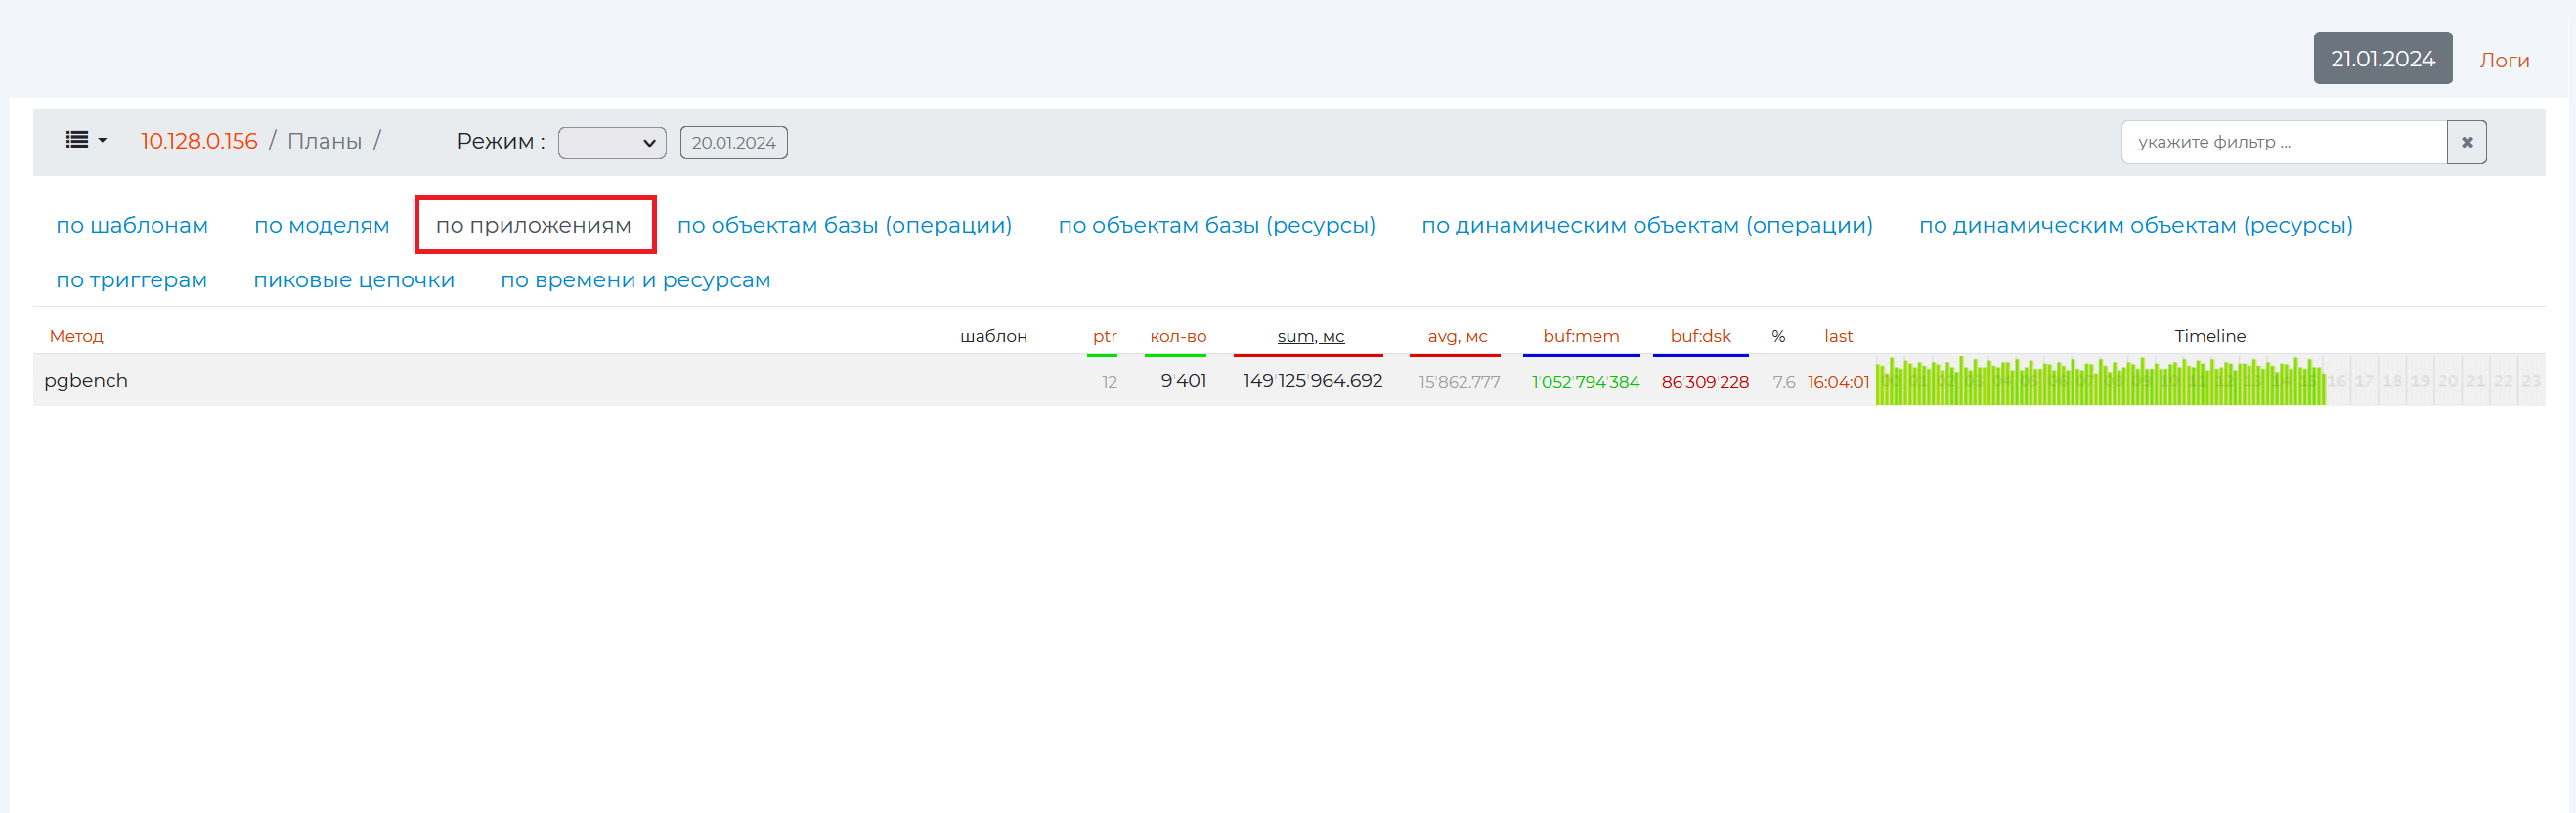Expand the Режим mode dropdown
Screen dimensions: 2576x813
click(611, 142)
